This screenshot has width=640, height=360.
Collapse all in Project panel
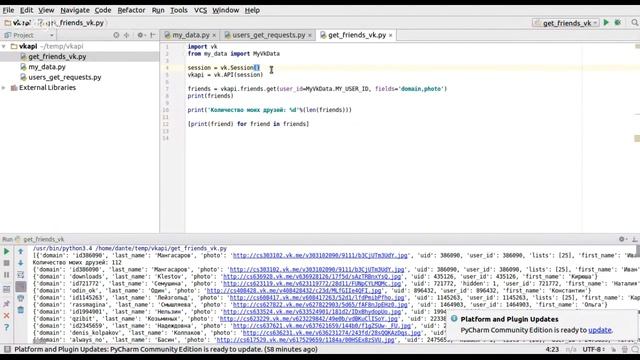click(127, 36)
